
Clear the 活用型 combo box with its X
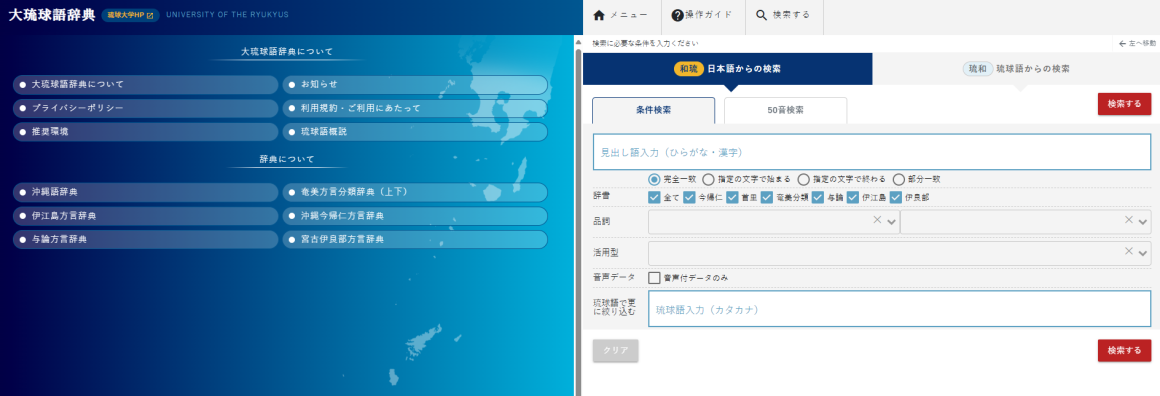pyautogui.click(x=1129, y=252)
